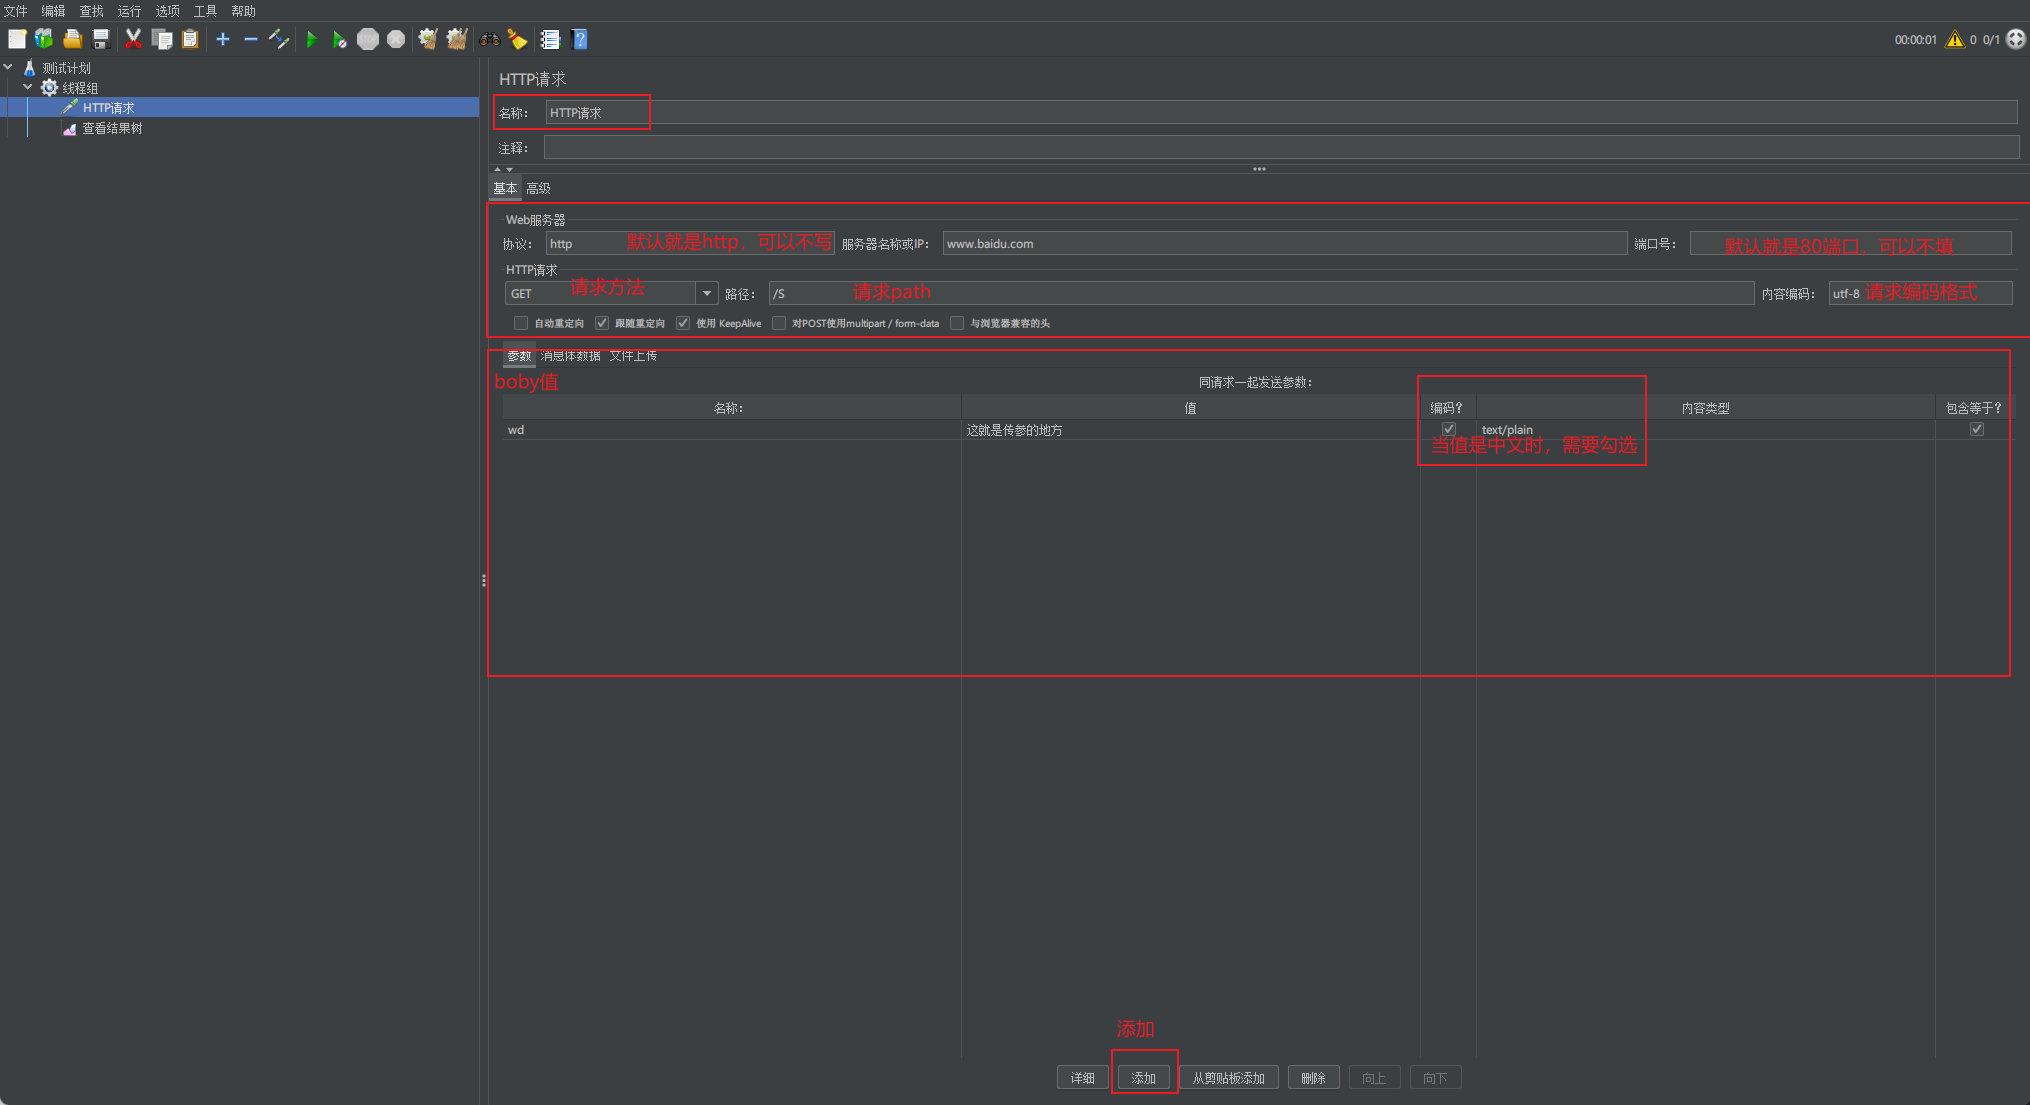Toggle the 编码 checkbox for wd row
This screenshot has width=2030, height=1105.
pyautogui.click(x=1448, y=429)
